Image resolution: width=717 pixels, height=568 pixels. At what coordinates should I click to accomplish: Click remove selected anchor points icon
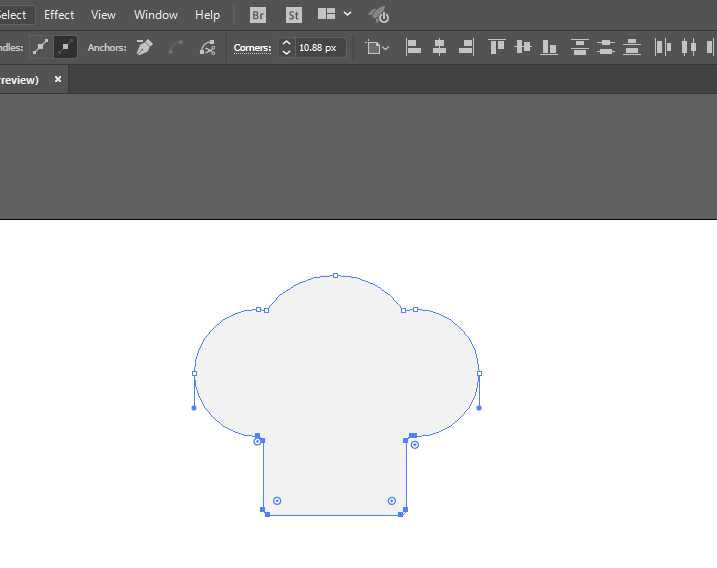coord(144,47)
